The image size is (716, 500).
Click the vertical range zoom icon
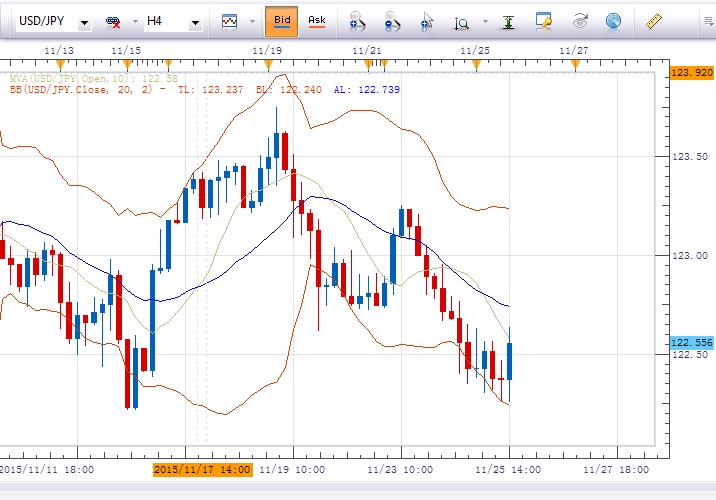462,23
